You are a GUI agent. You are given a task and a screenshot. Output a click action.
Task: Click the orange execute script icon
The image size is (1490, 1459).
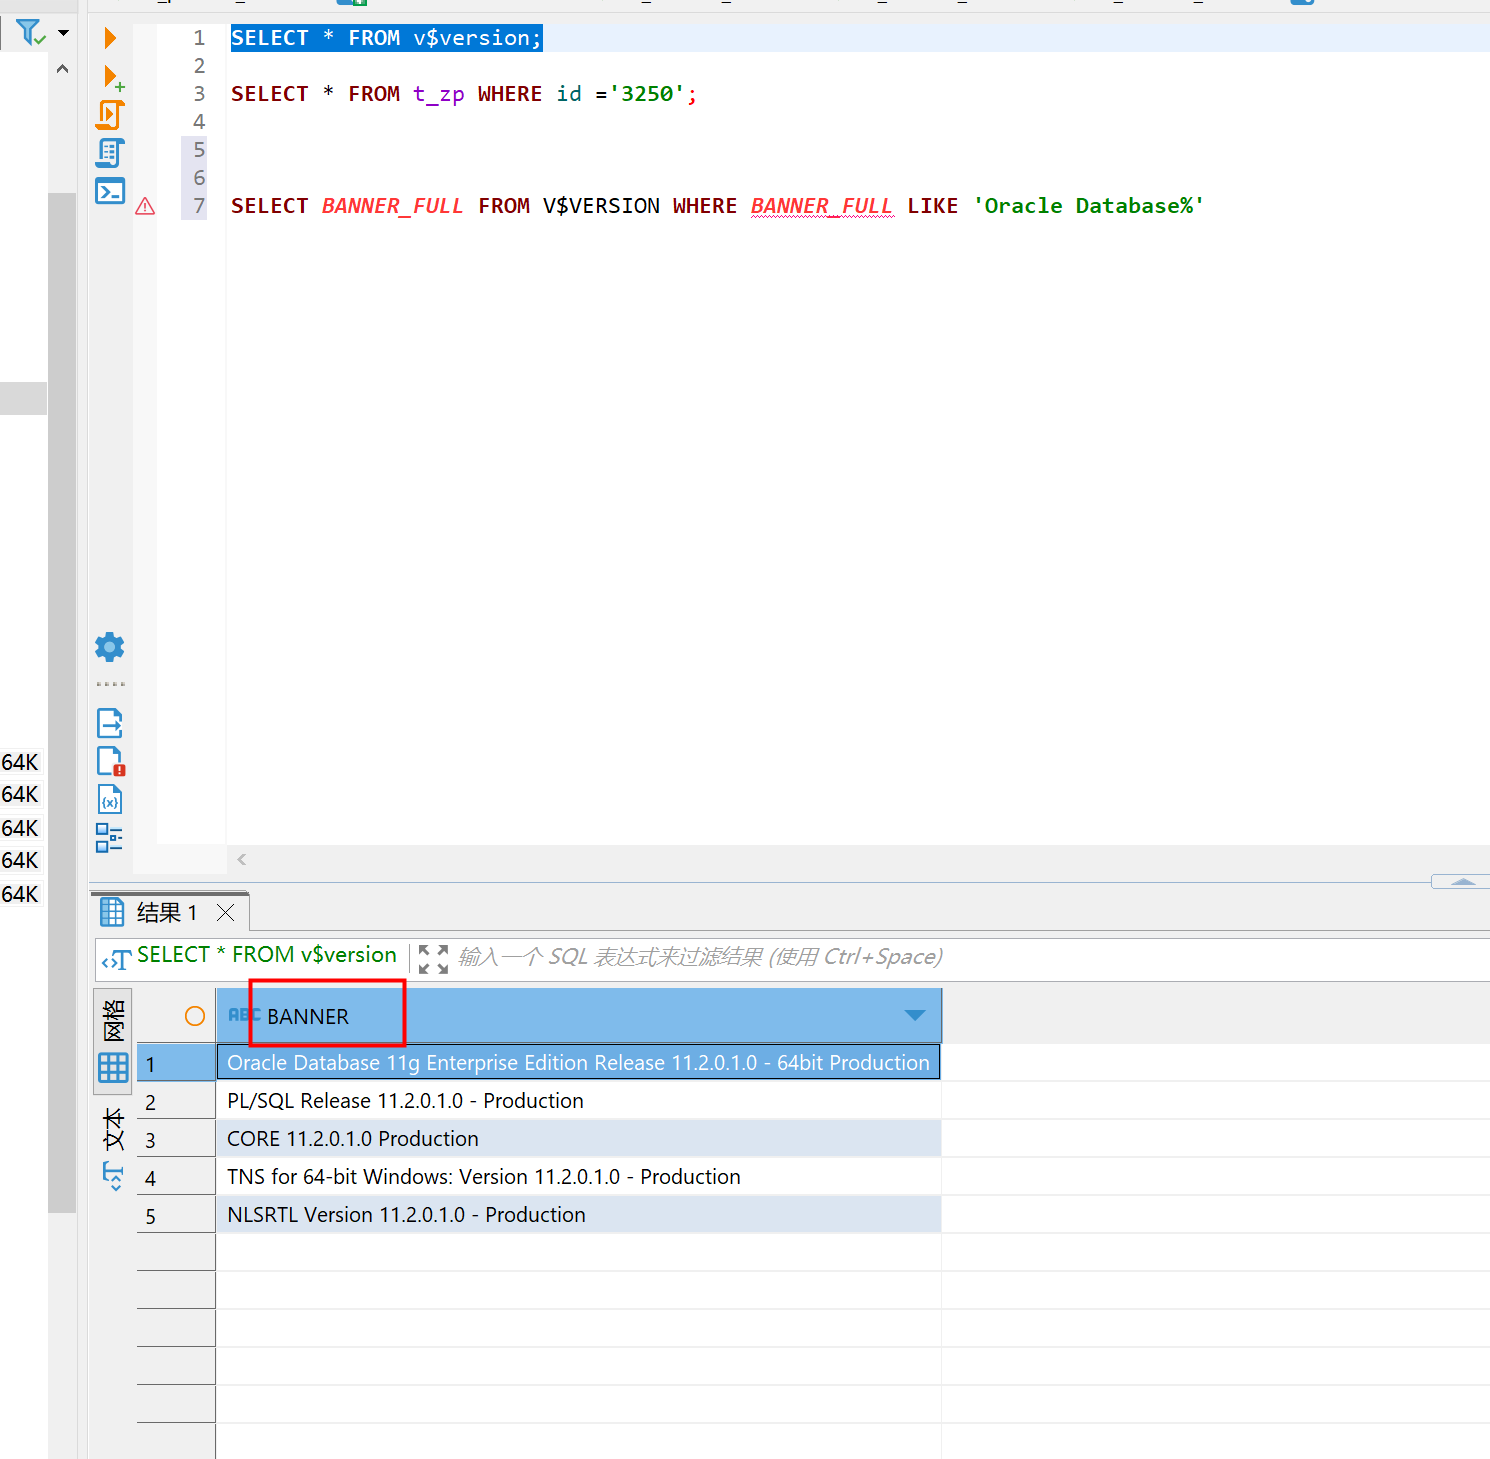tap(110, 115)
